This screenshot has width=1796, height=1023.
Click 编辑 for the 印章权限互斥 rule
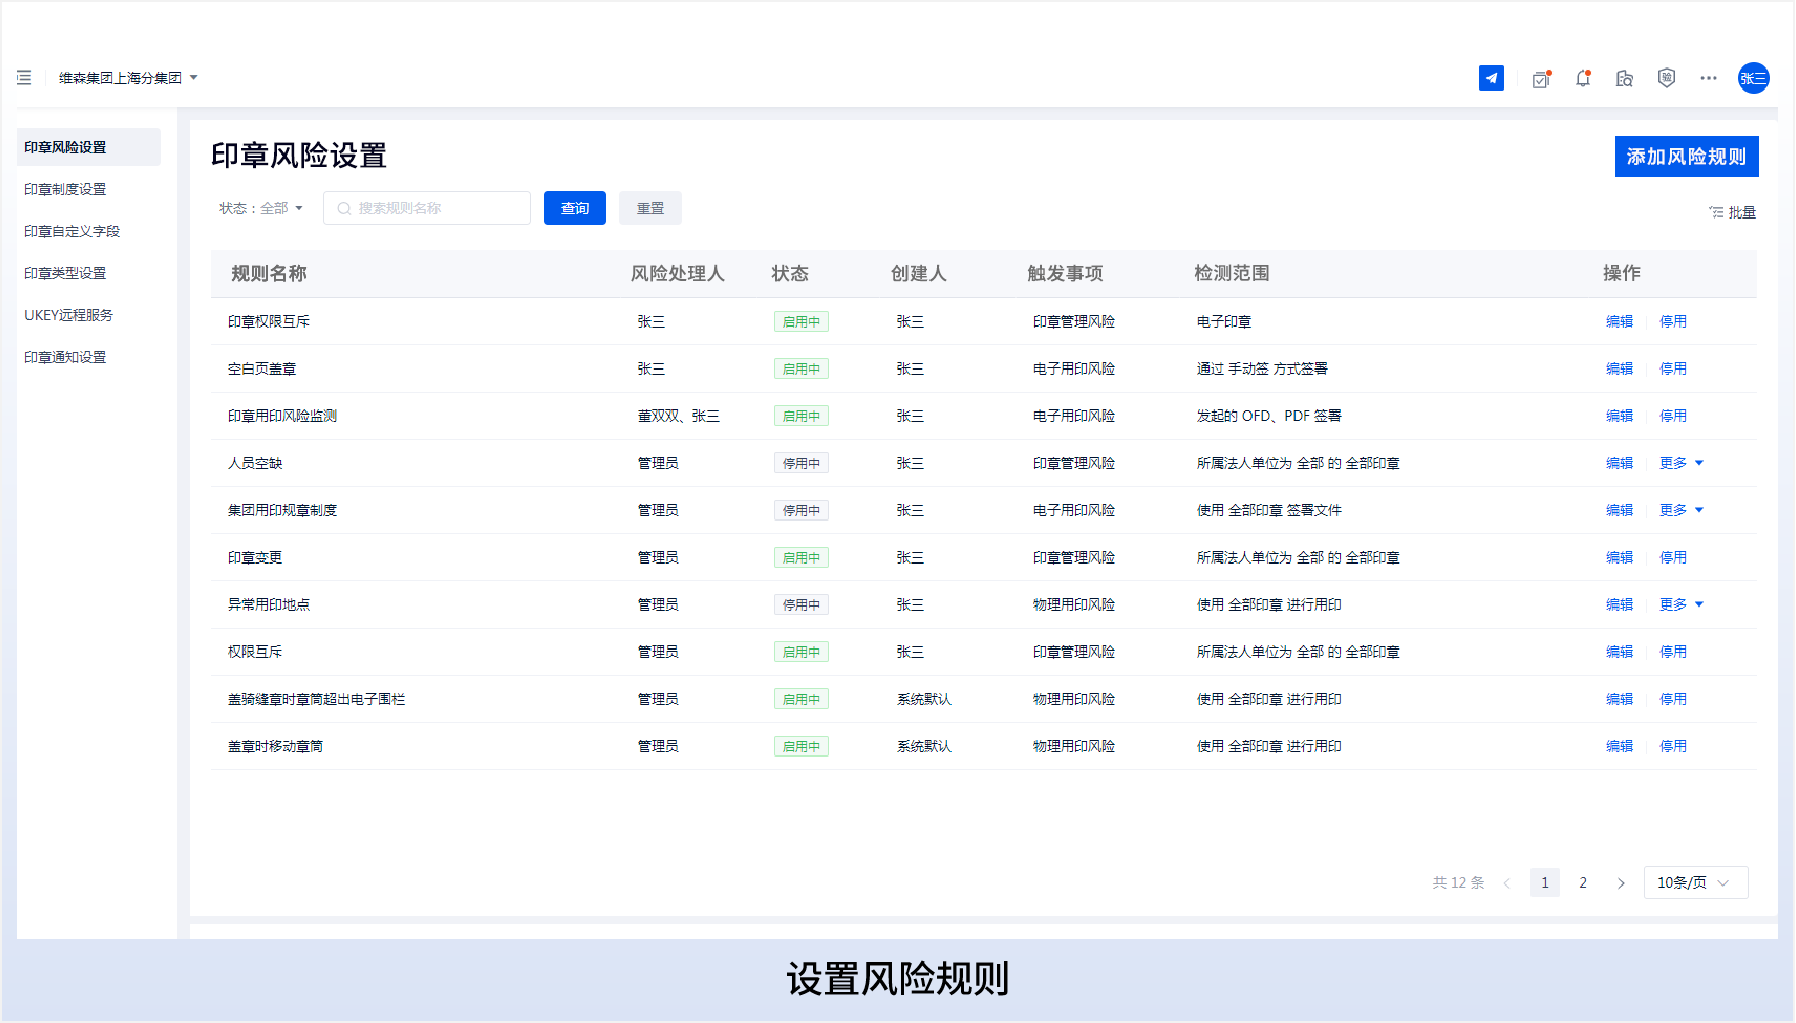tap(1619, 322)
